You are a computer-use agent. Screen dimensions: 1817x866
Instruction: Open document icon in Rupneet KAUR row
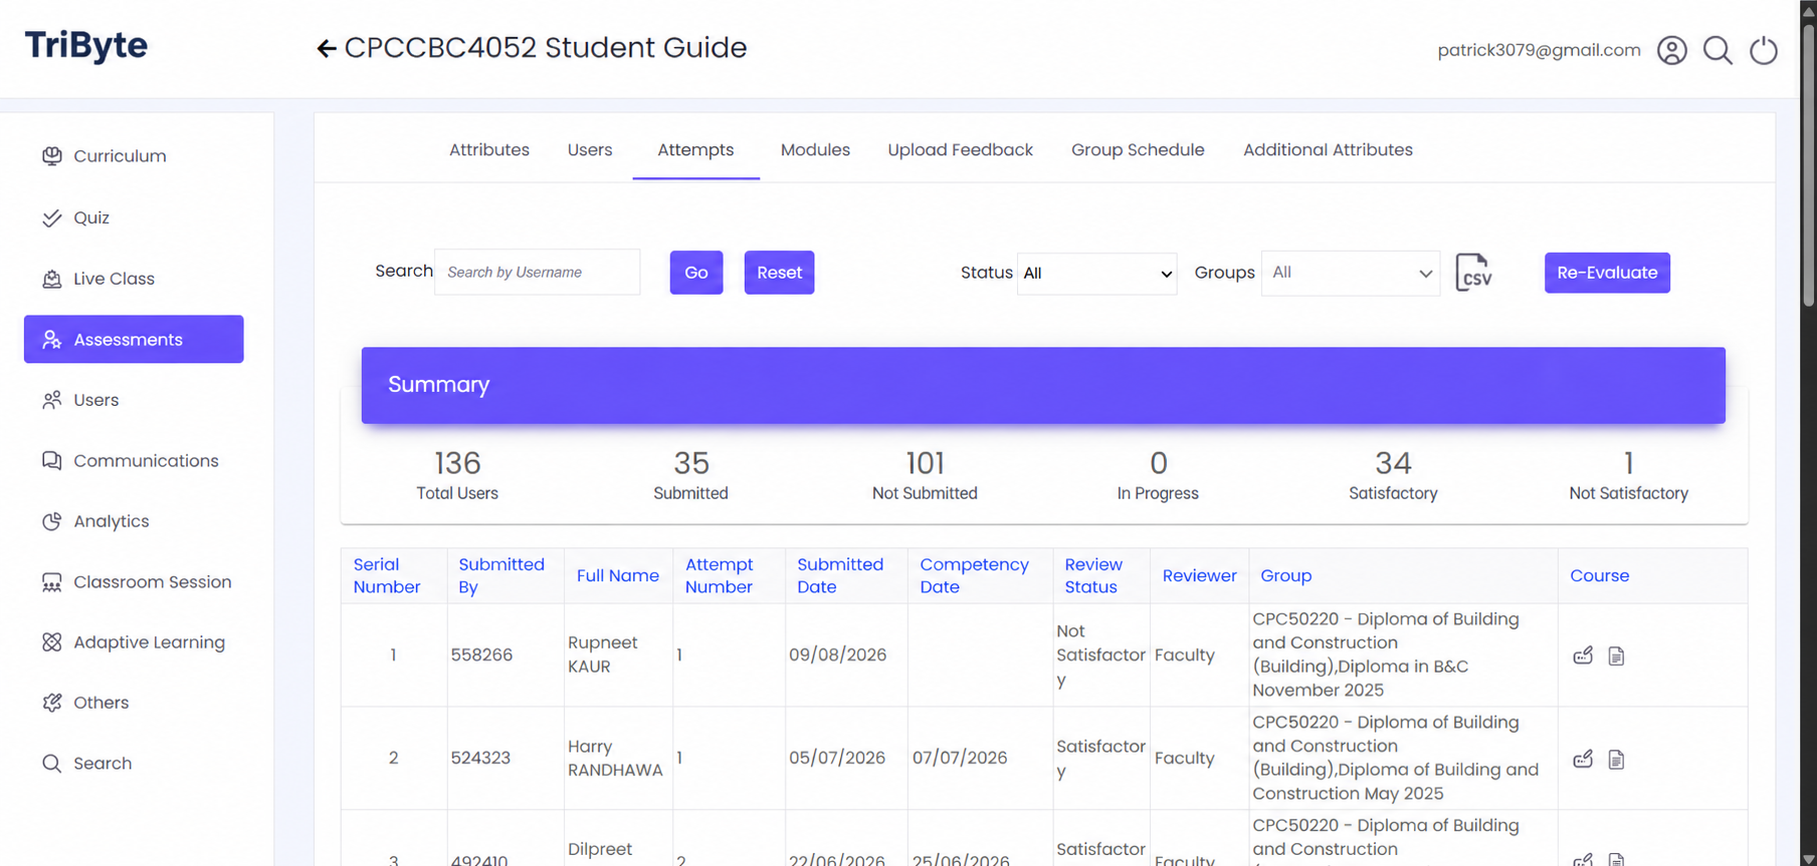coord(1616,656)
